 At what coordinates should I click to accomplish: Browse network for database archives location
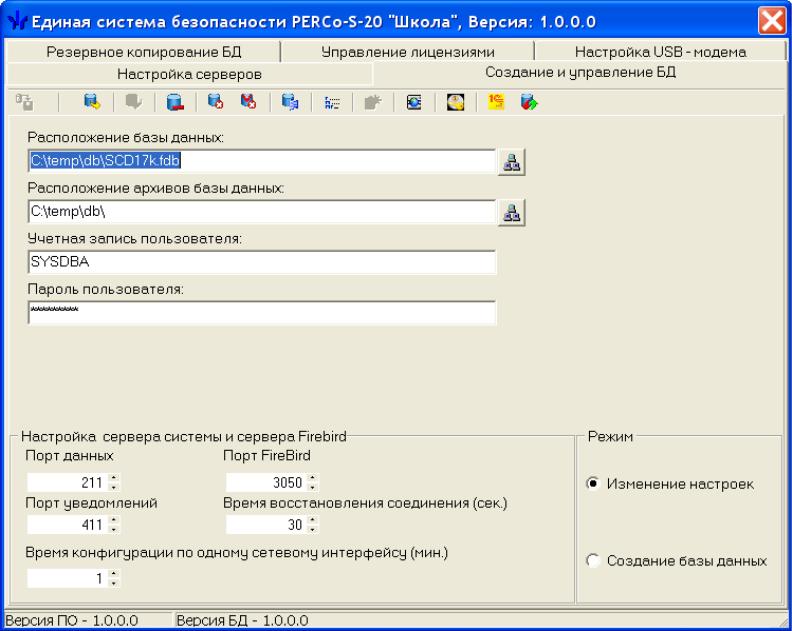click(512, 212)
